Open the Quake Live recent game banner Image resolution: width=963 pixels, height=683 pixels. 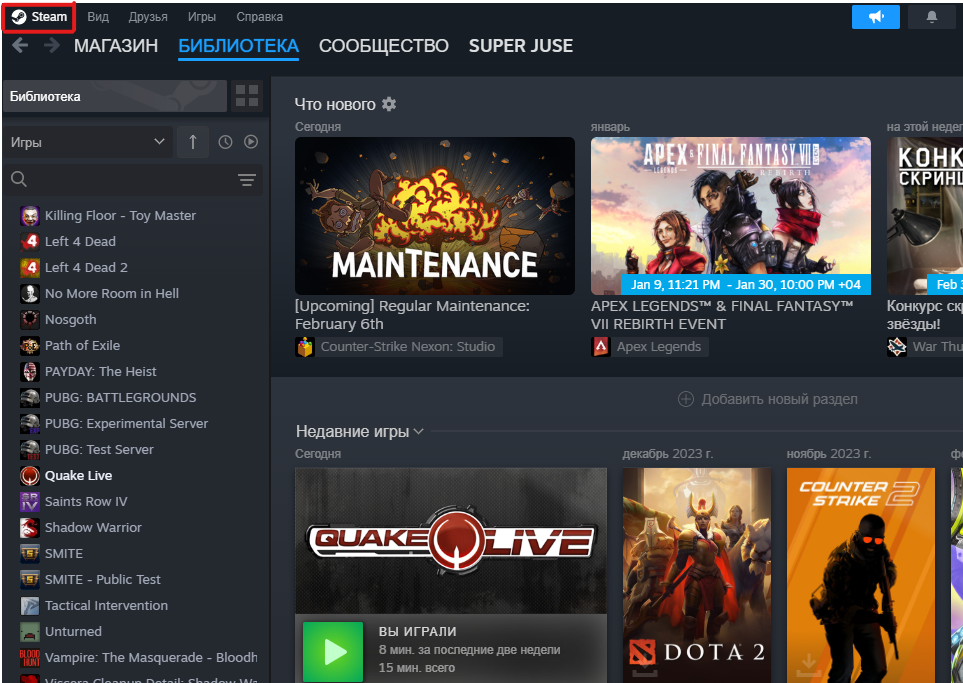click(451, 541)
